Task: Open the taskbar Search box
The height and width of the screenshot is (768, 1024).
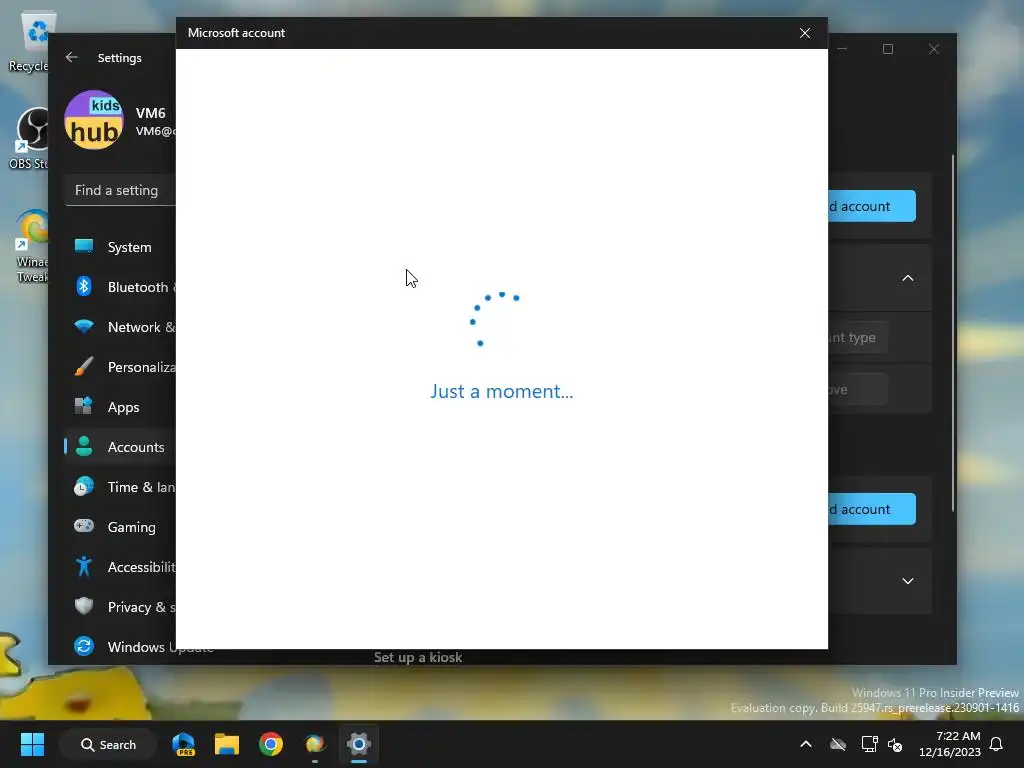Action: (x=108, y=744)
